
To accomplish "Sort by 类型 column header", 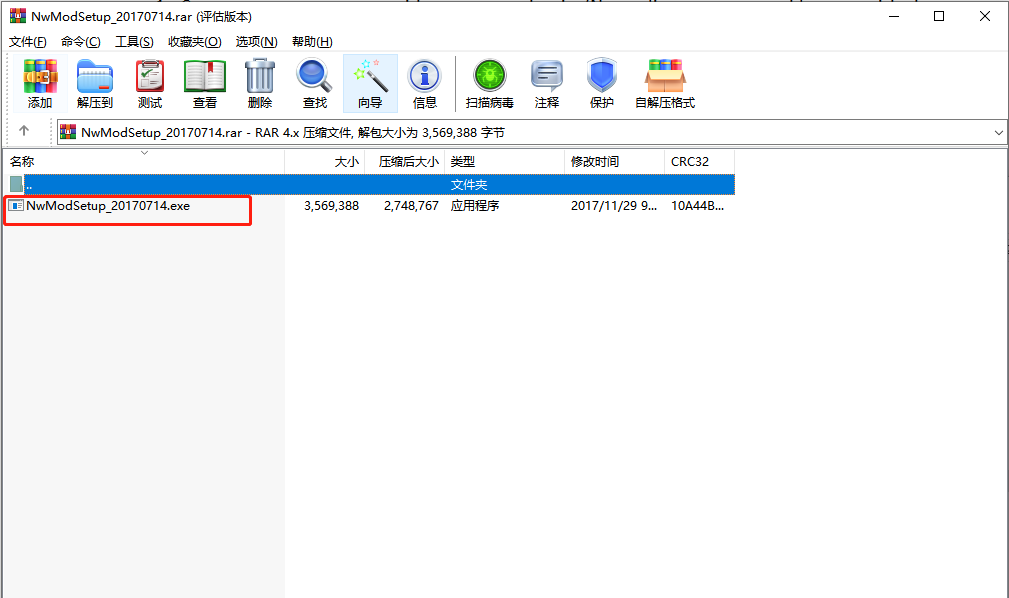I will 504,162.
